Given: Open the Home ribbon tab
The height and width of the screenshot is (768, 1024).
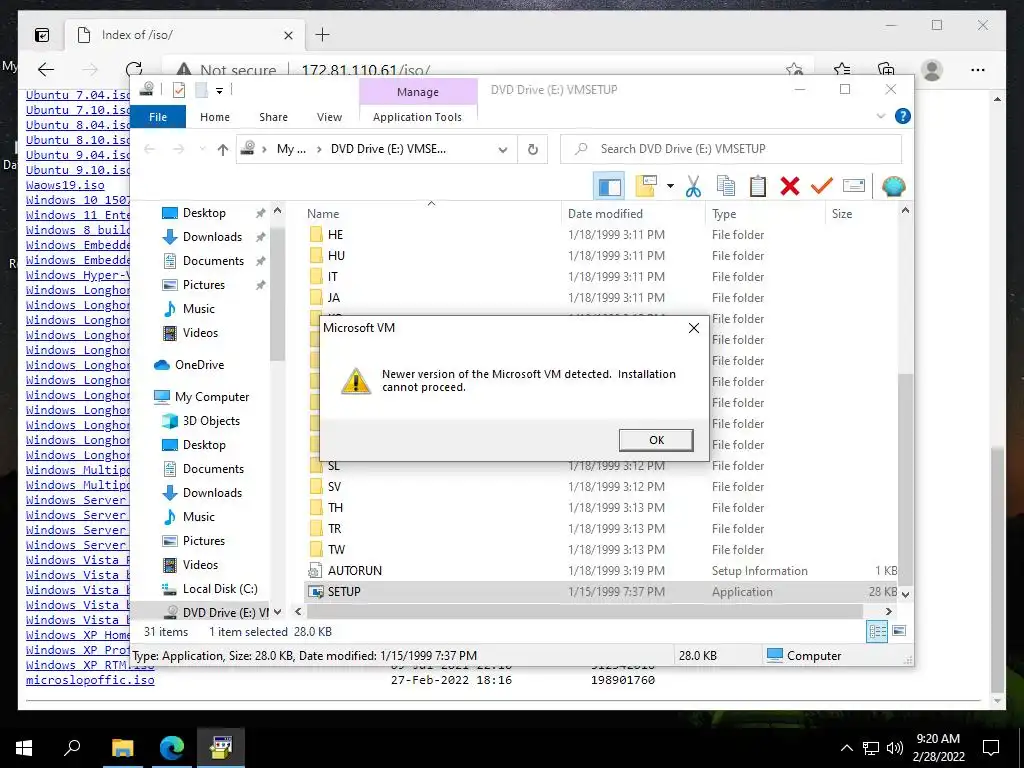Looking at the screenshot, I should click(215, 117).
